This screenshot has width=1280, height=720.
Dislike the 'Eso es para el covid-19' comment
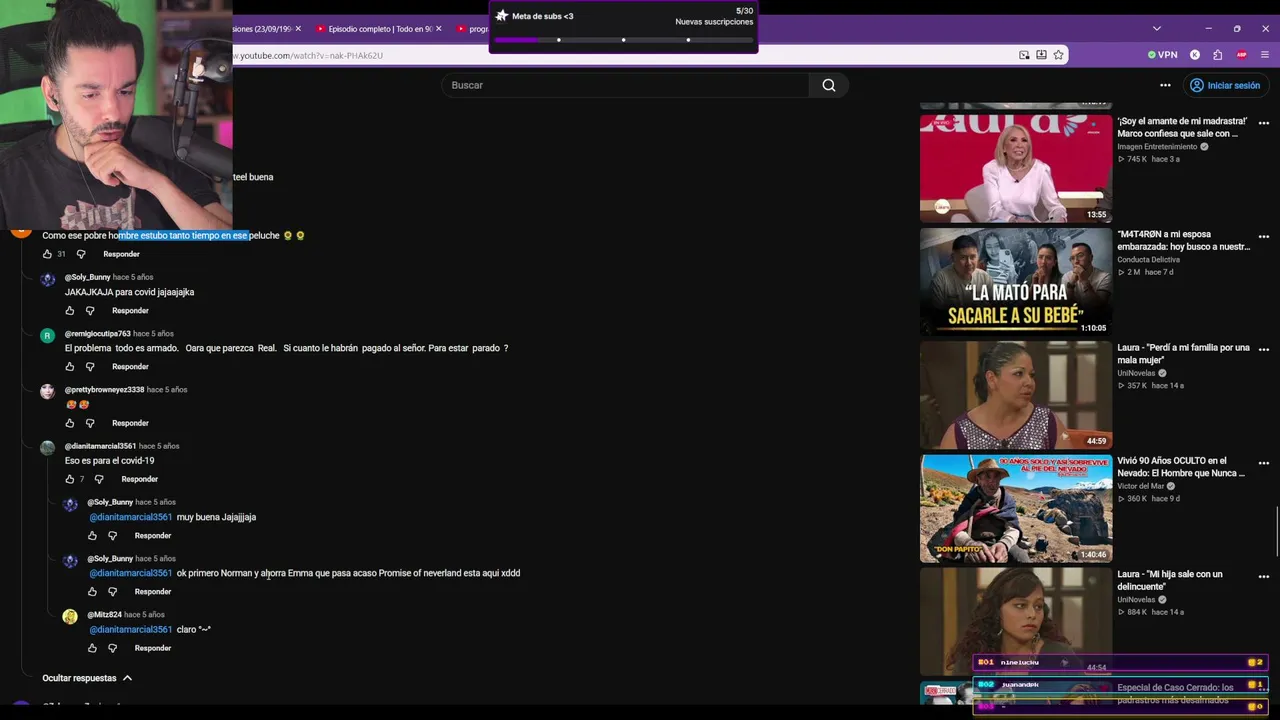[x=99, y=479]
